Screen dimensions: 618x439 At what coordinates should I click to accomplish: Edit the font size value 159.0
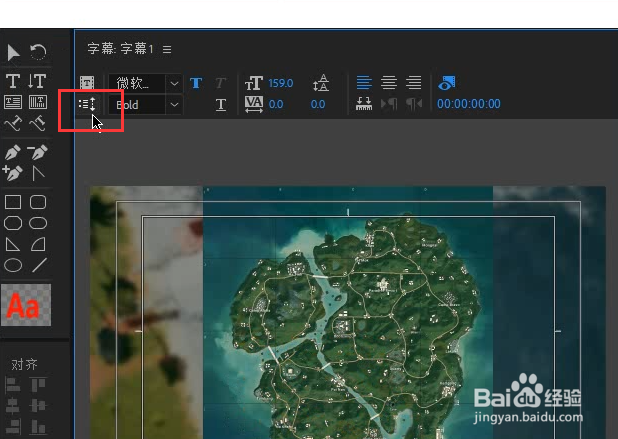pyautogui.click(x=281, y=83)
